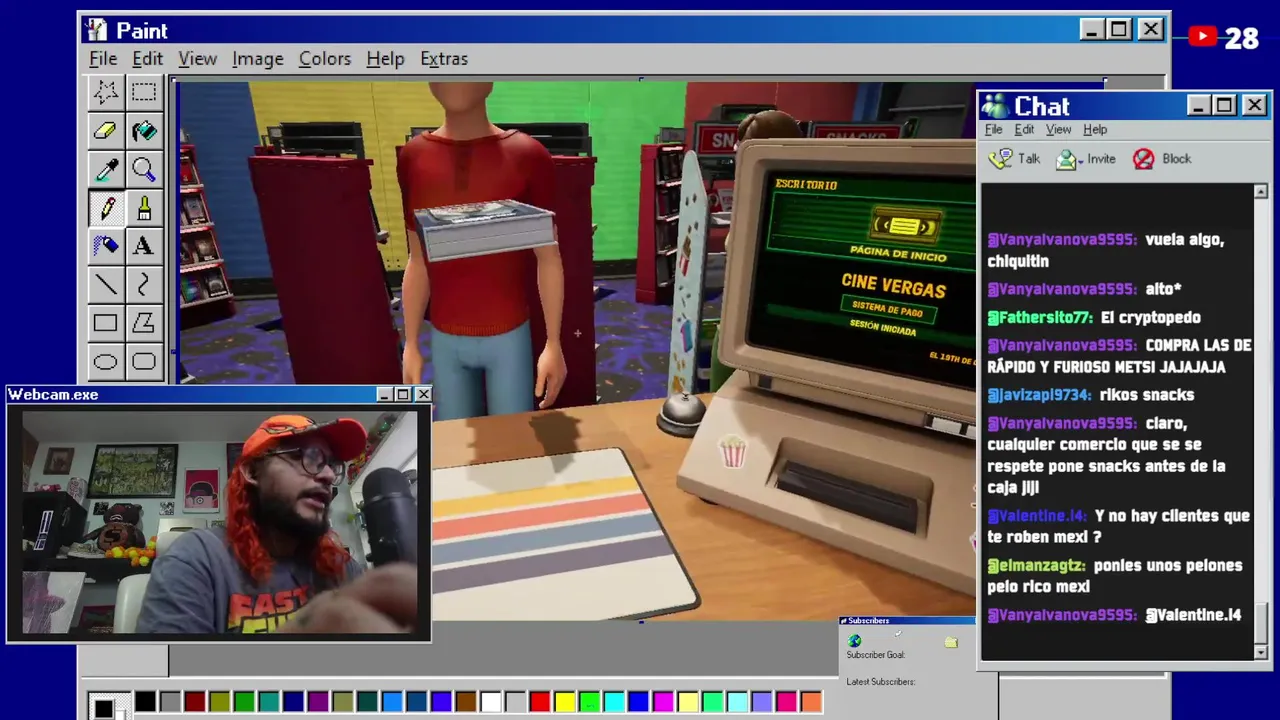Pick the orange palette swatch
1280x720 pixels.
811,702
